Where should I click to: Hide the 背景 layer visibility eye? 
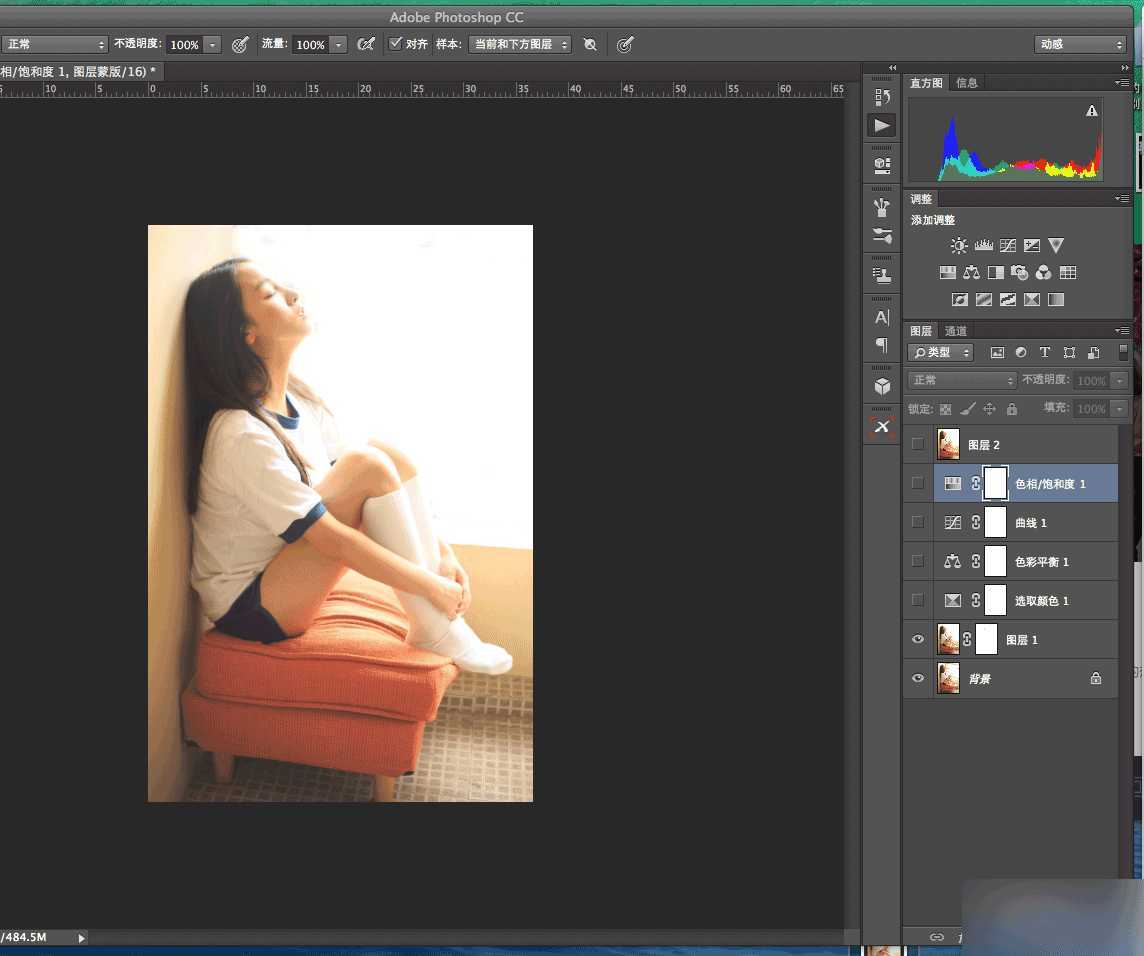tap(918, 679)
